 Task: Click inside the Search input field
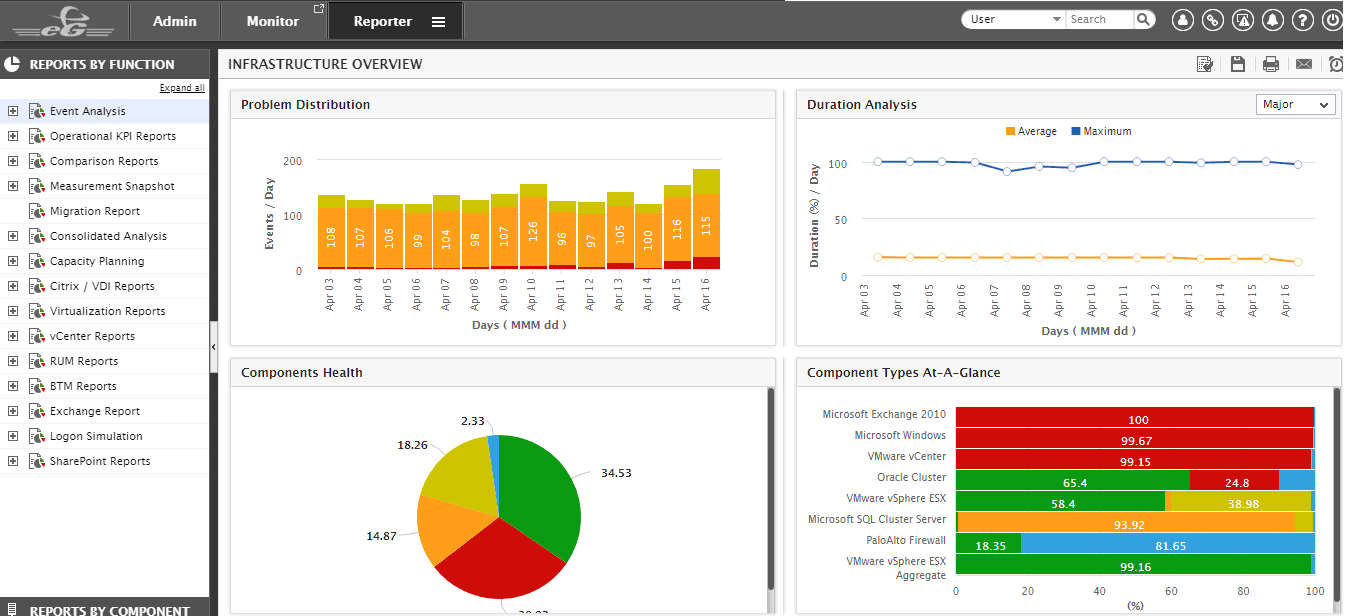point(1100,19)
